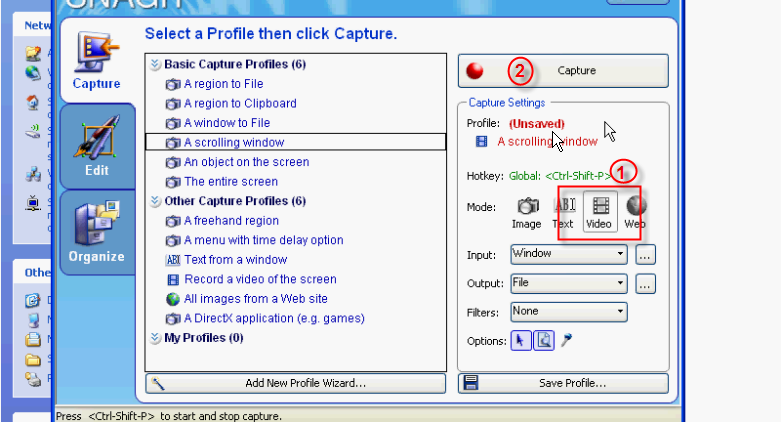Collapse Basic Capture Profiles group
The image size is (781, 422).
pos(155,64)
